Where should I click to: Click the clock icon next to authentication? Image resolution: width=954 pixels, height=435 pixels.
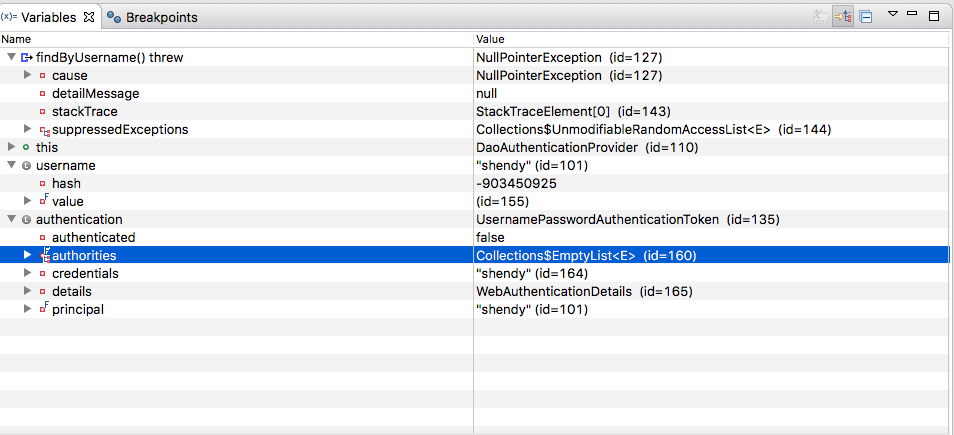click(x=26, y=220)
